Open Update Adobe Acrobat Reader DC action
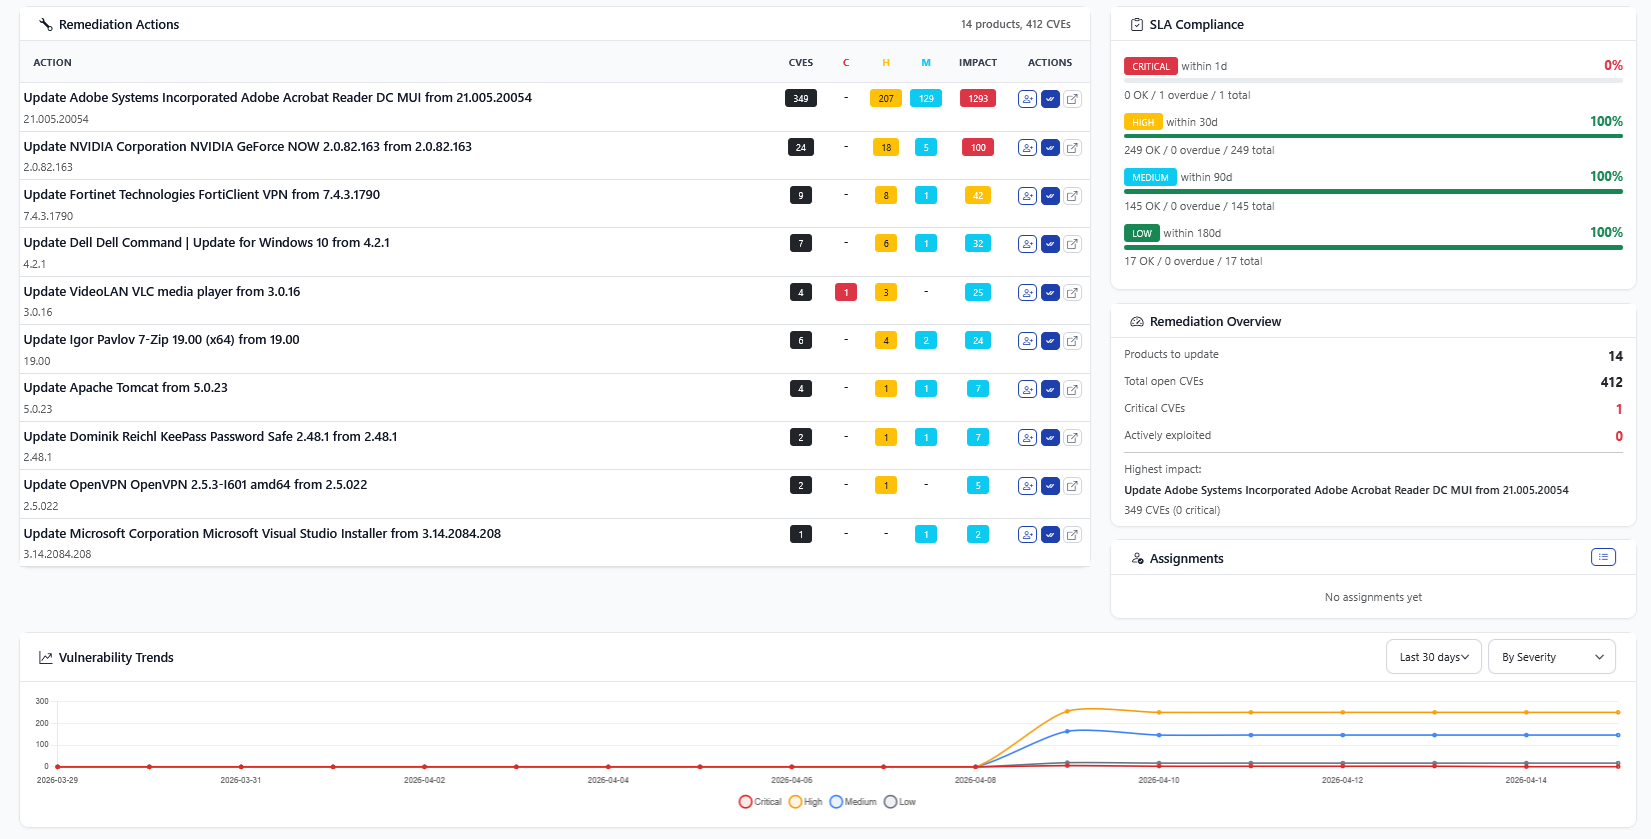1651x839 pixels. (277, 98)
